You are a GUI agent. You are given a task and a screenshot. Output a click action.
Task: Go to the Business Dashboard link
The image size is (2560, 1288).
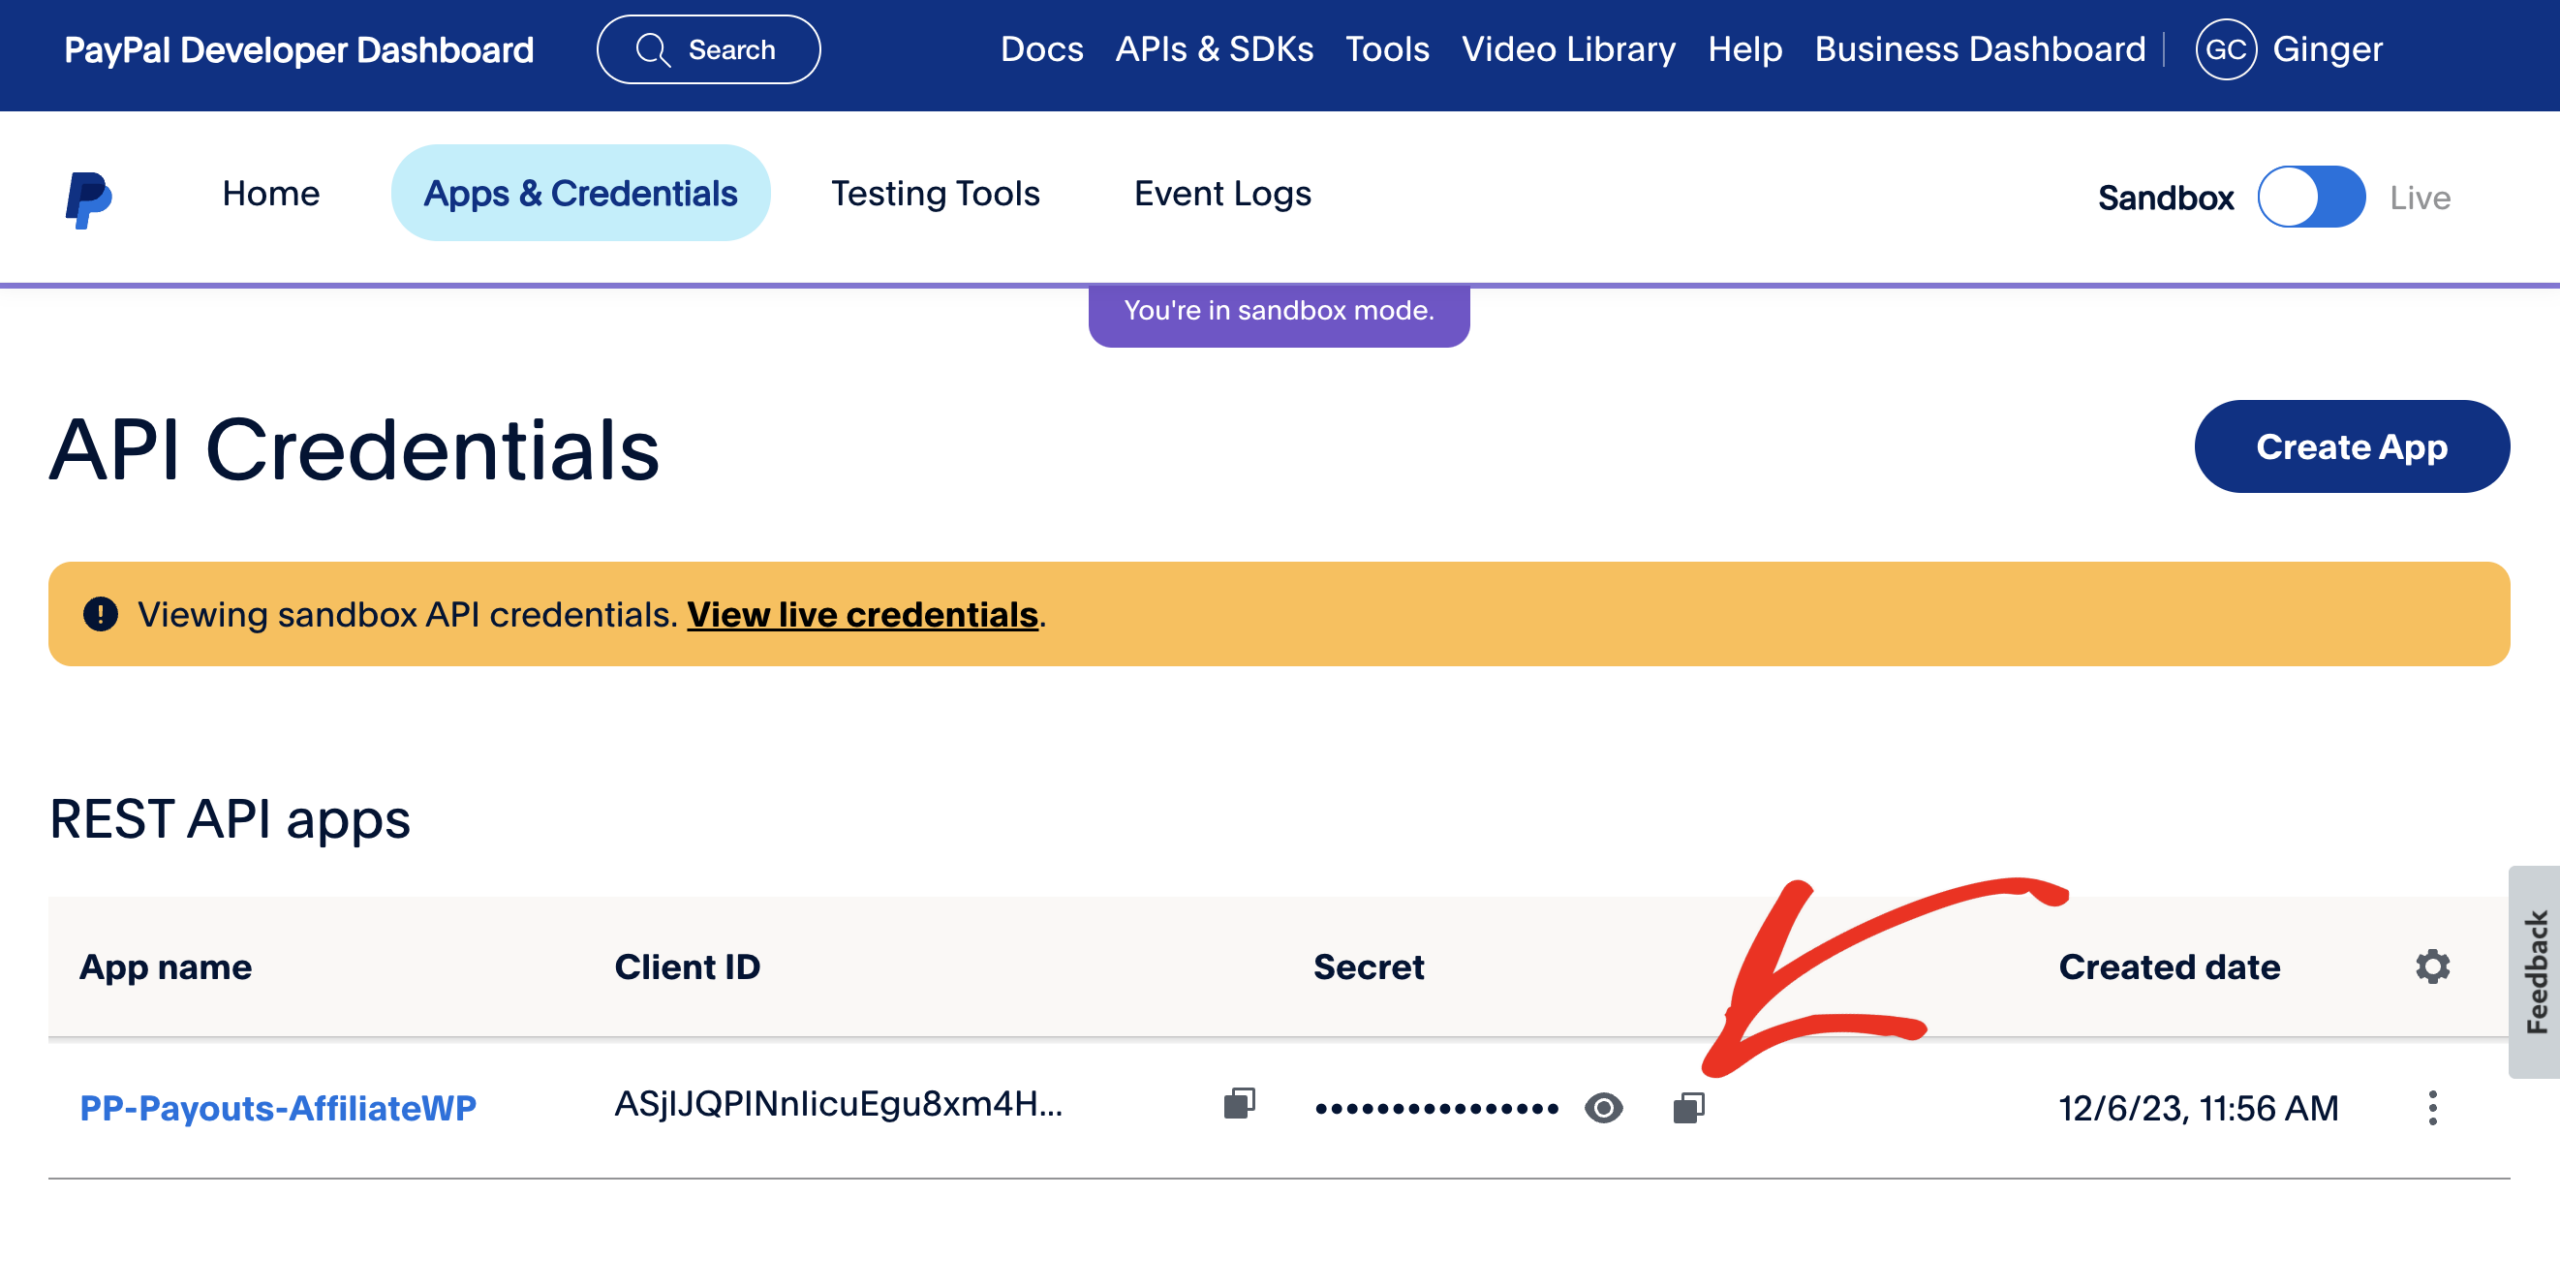[x=1979, y=50]
